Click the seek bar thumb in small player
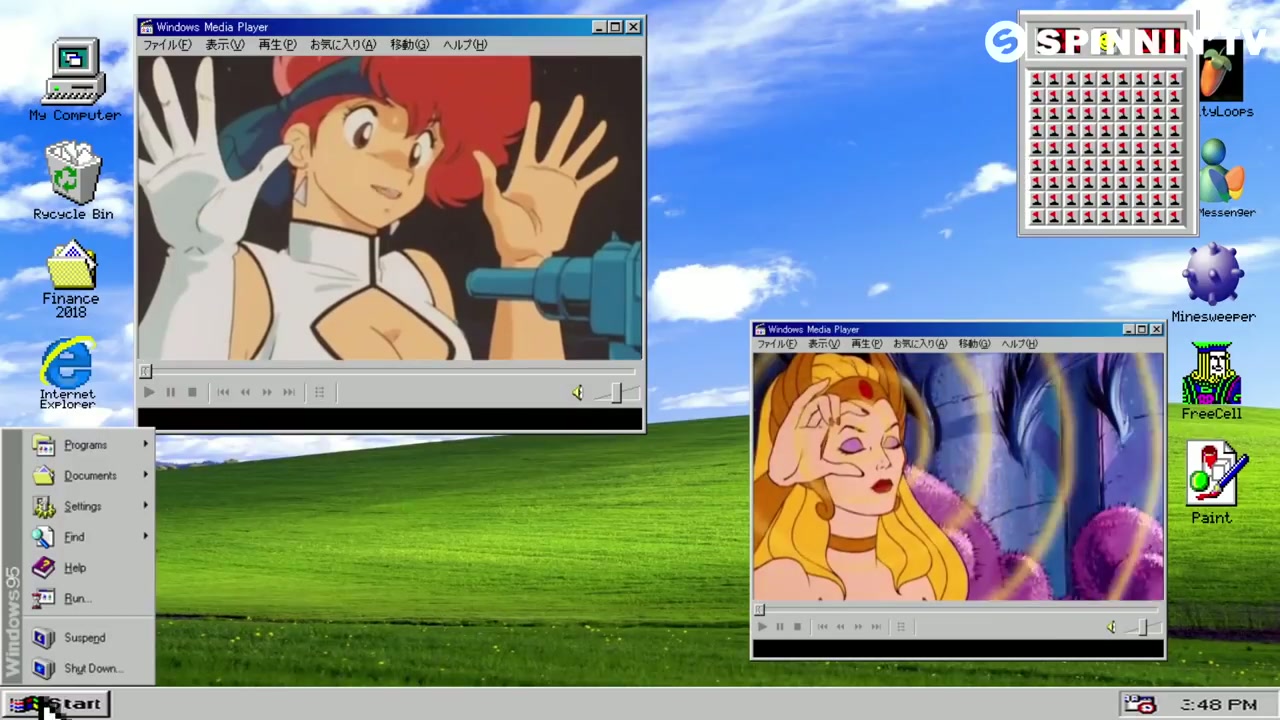Viewport: 1280px width, 720px height. point(759,609)
